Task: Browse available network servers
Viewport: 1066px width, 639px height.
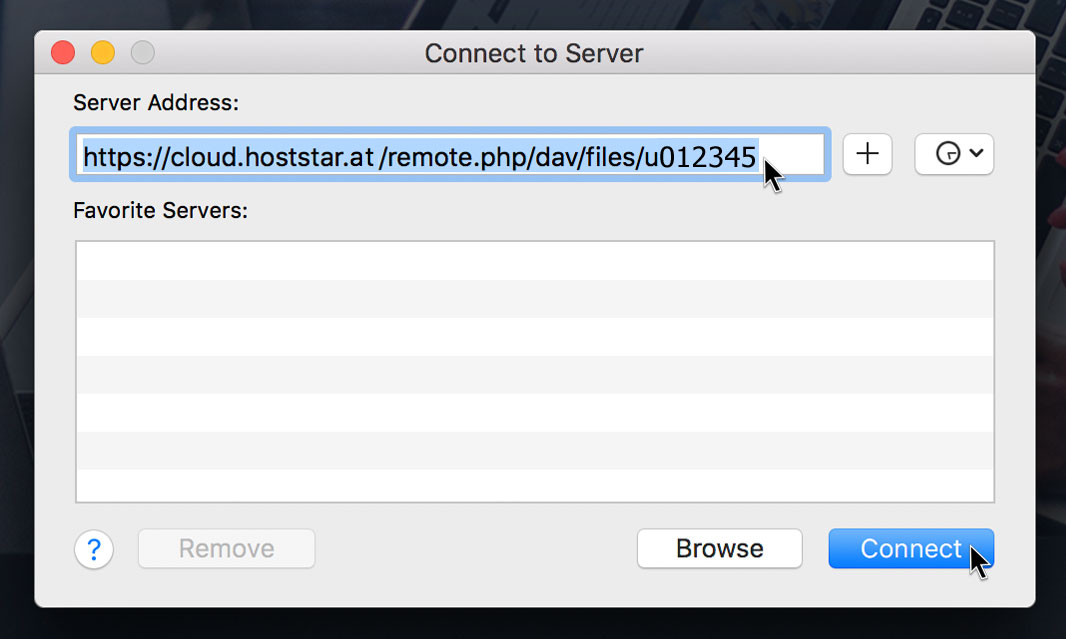Action: (719, 549)
